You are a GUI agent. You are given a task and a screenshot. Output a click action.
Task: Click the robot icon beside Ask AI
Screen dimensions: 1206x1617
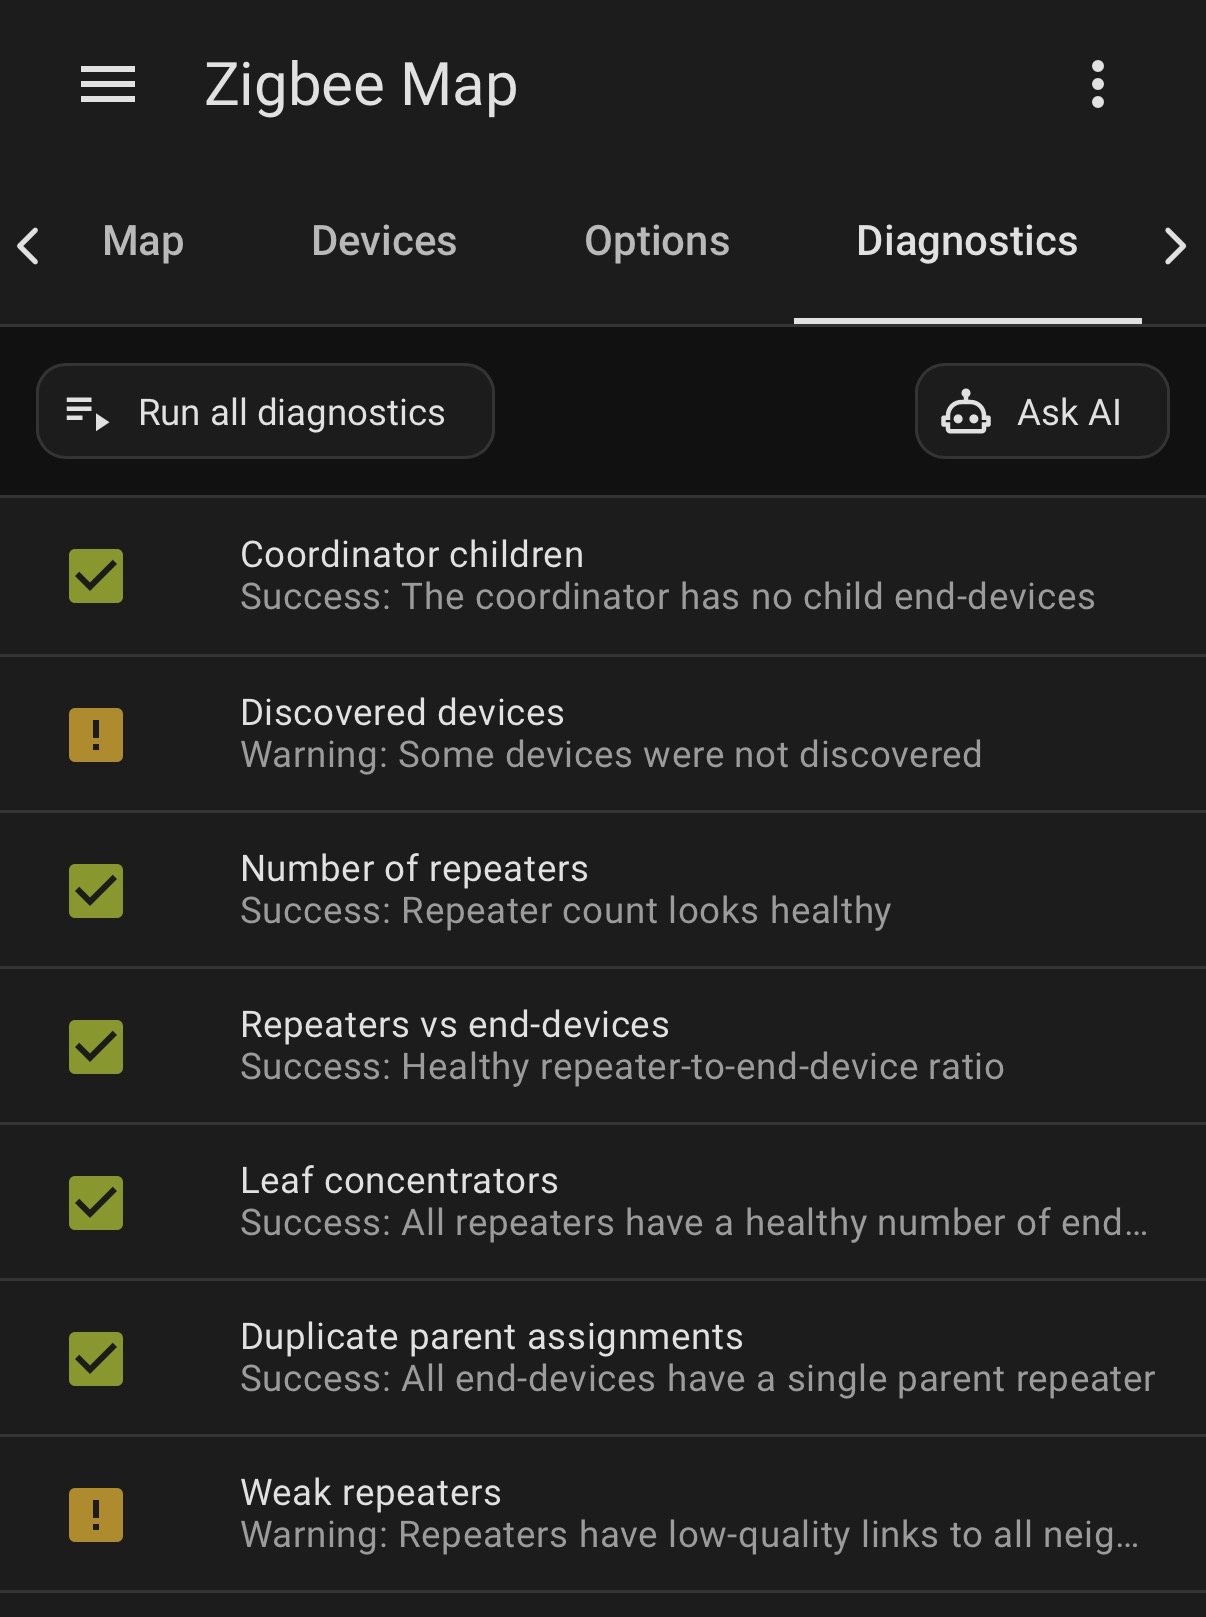tap(965, 412)
